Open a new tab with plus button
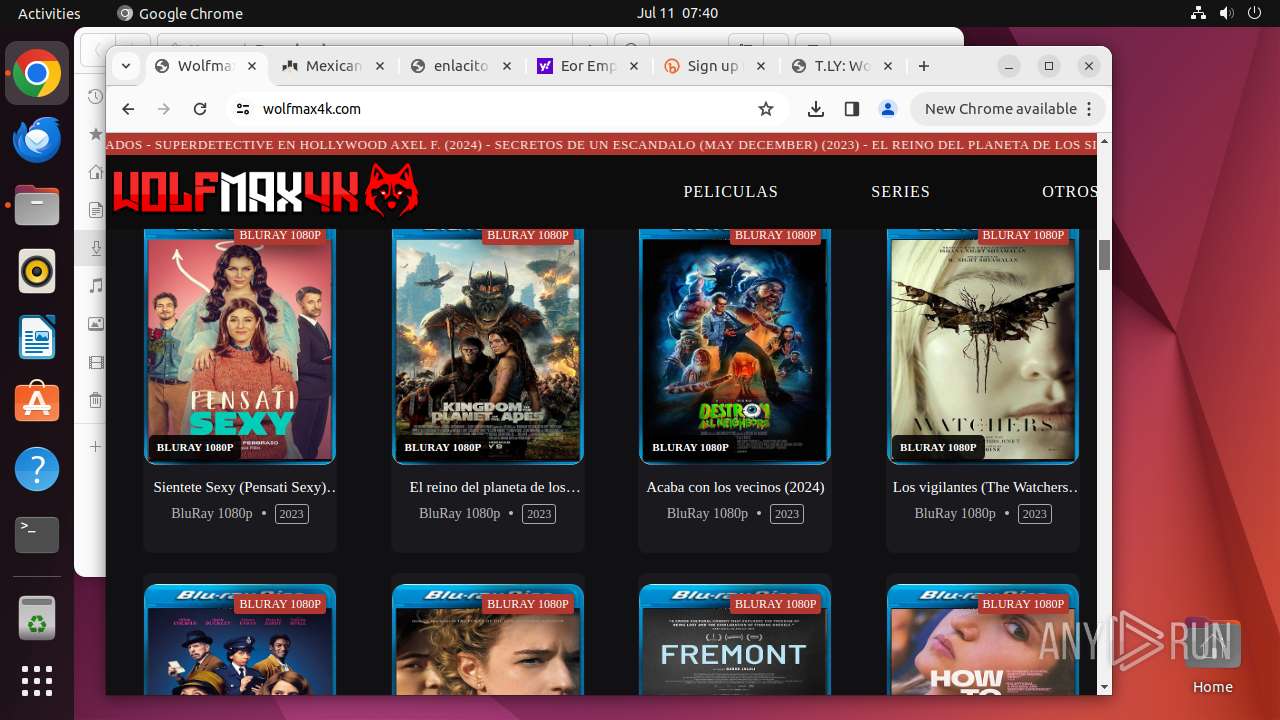Viewport: 1280px width, 720px height. tap(924, 66)
